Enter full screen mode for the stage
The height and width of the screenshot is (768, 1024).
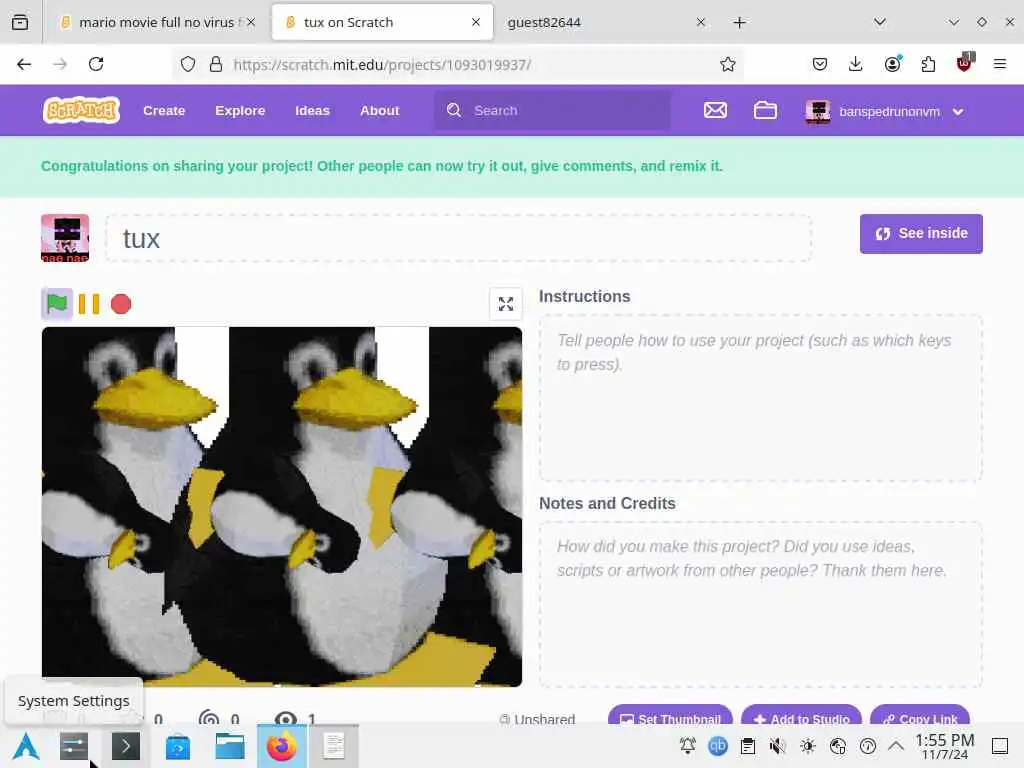505,304
